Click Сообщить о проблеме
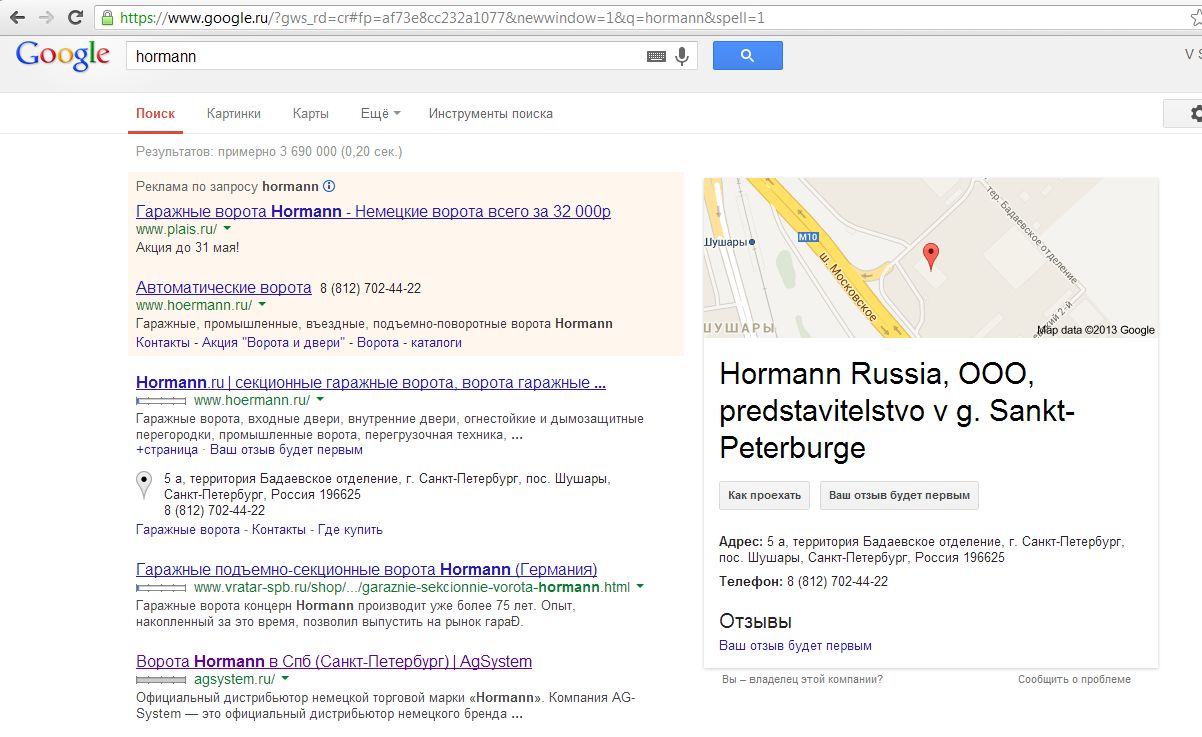The height and width of the screenshot is (737, 1202). click(1074, 679)
